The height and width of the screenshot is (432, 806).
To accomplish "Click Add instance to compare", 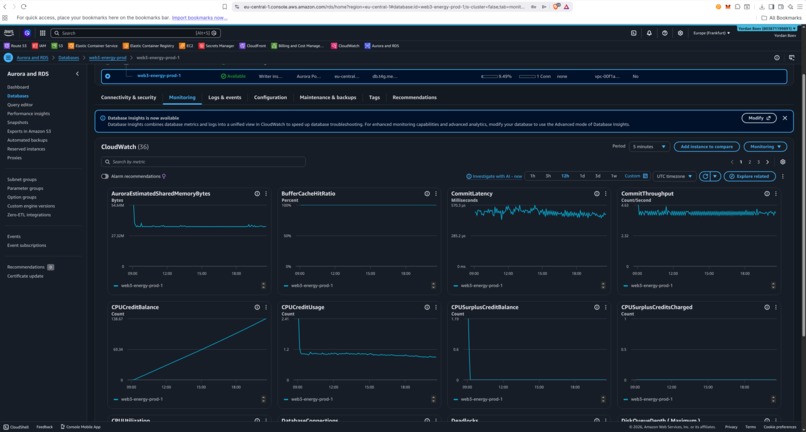I will tap(707, 147).
